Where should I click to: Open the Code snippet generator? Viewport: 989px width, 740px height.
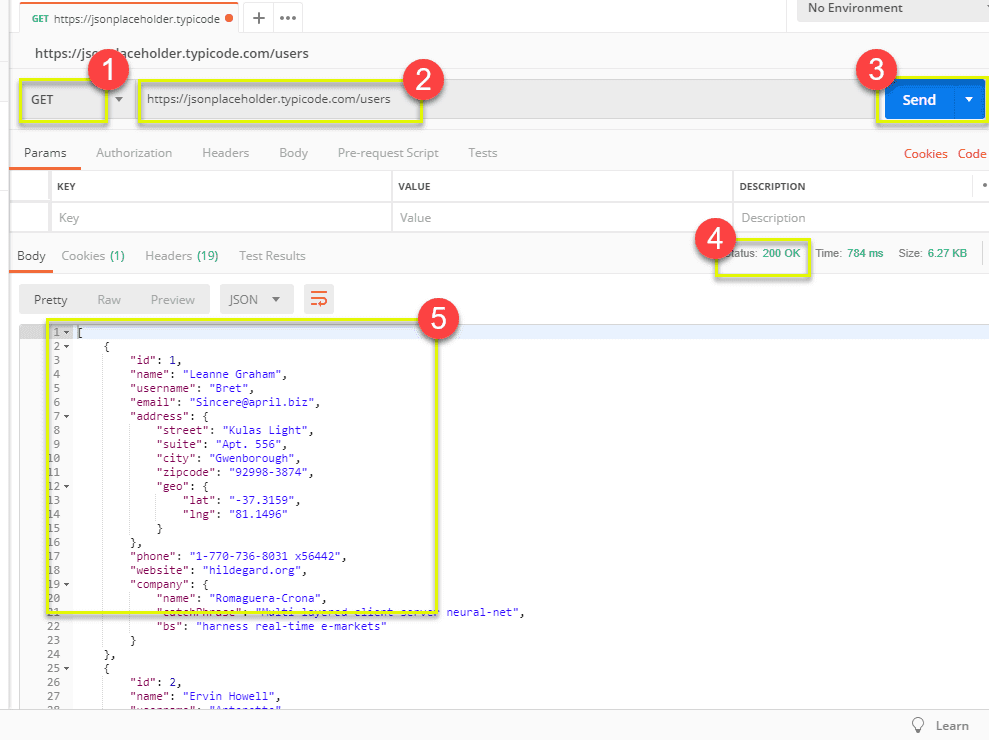pyautogui.click(x=972, y=153)
